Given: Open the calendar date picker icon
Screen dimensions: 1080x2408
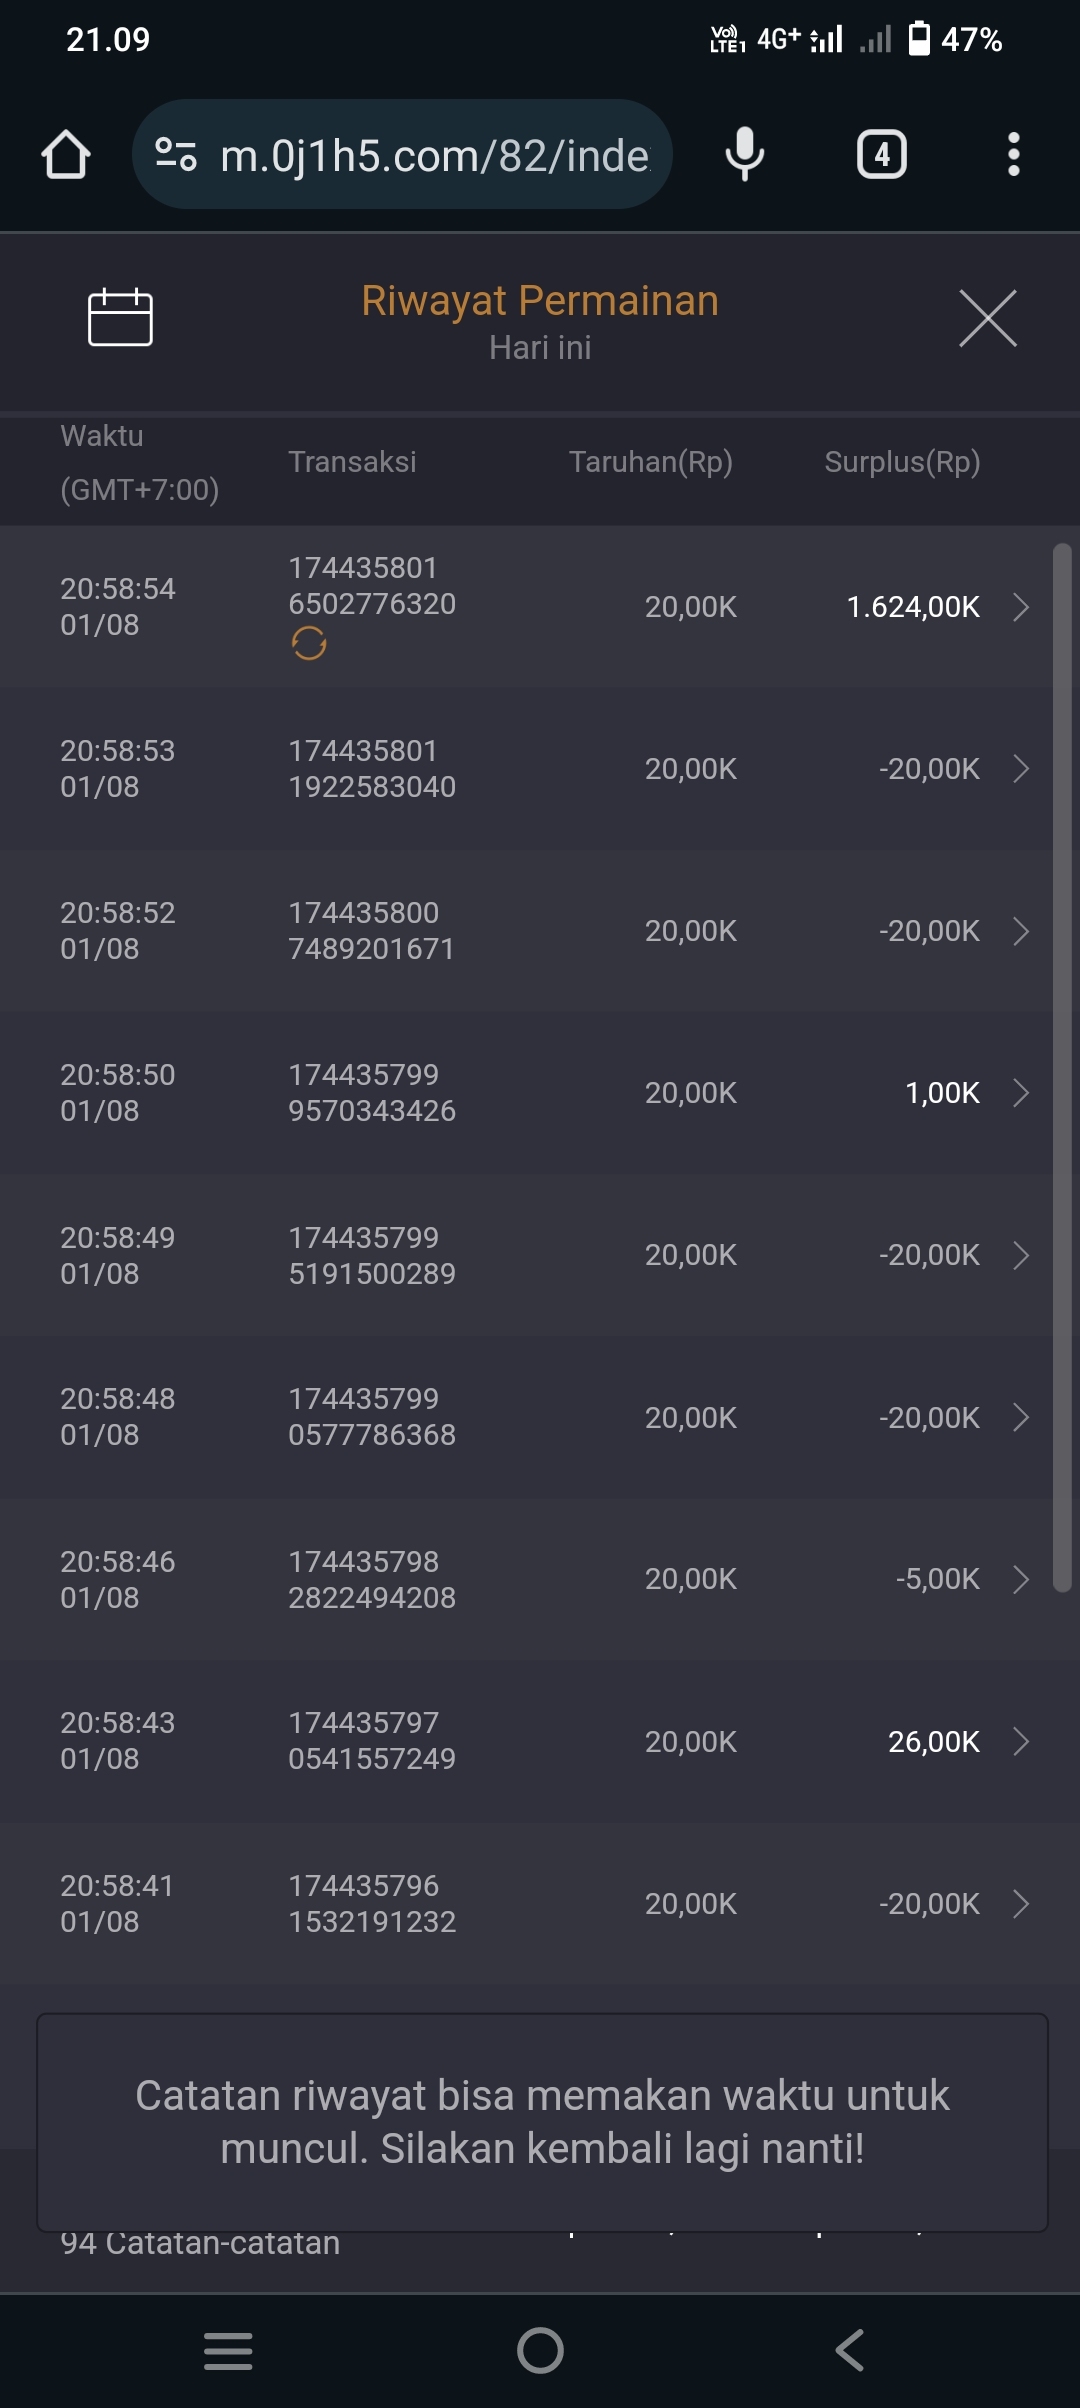Looking at the screenshot, I should click(x=120, y=318).
